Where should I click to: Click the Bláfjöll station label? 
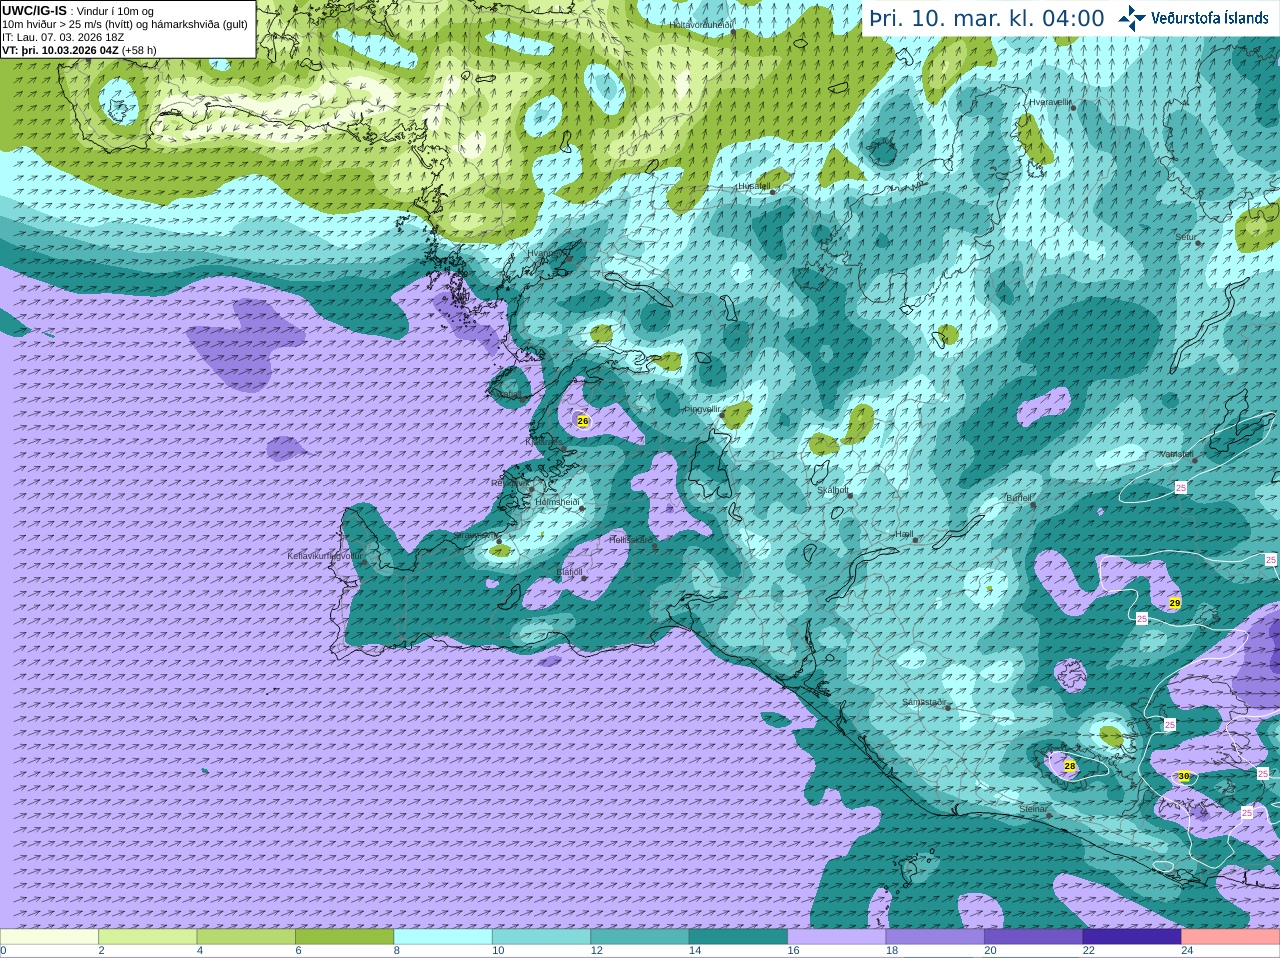coord(569,572)
